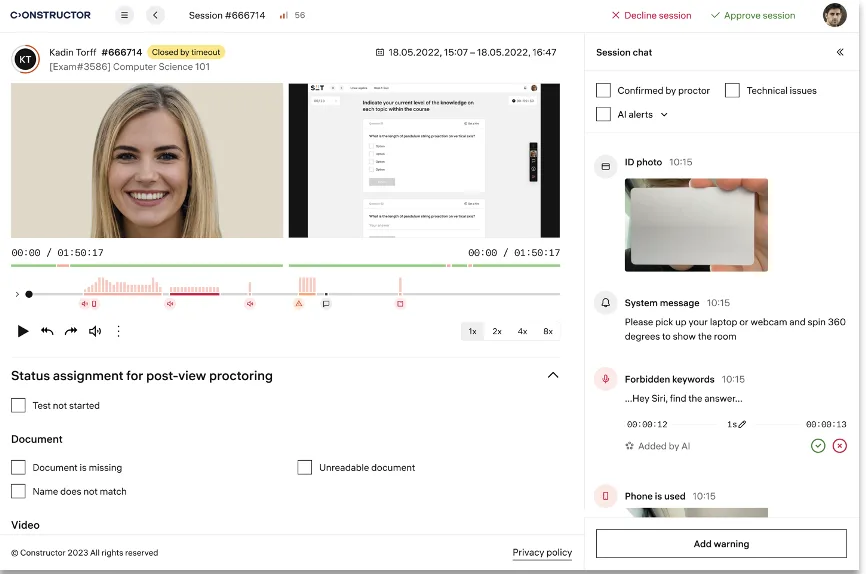The image size is (866, 574).
Task: Open the ID photo image in chat
Action: point(696,225)
